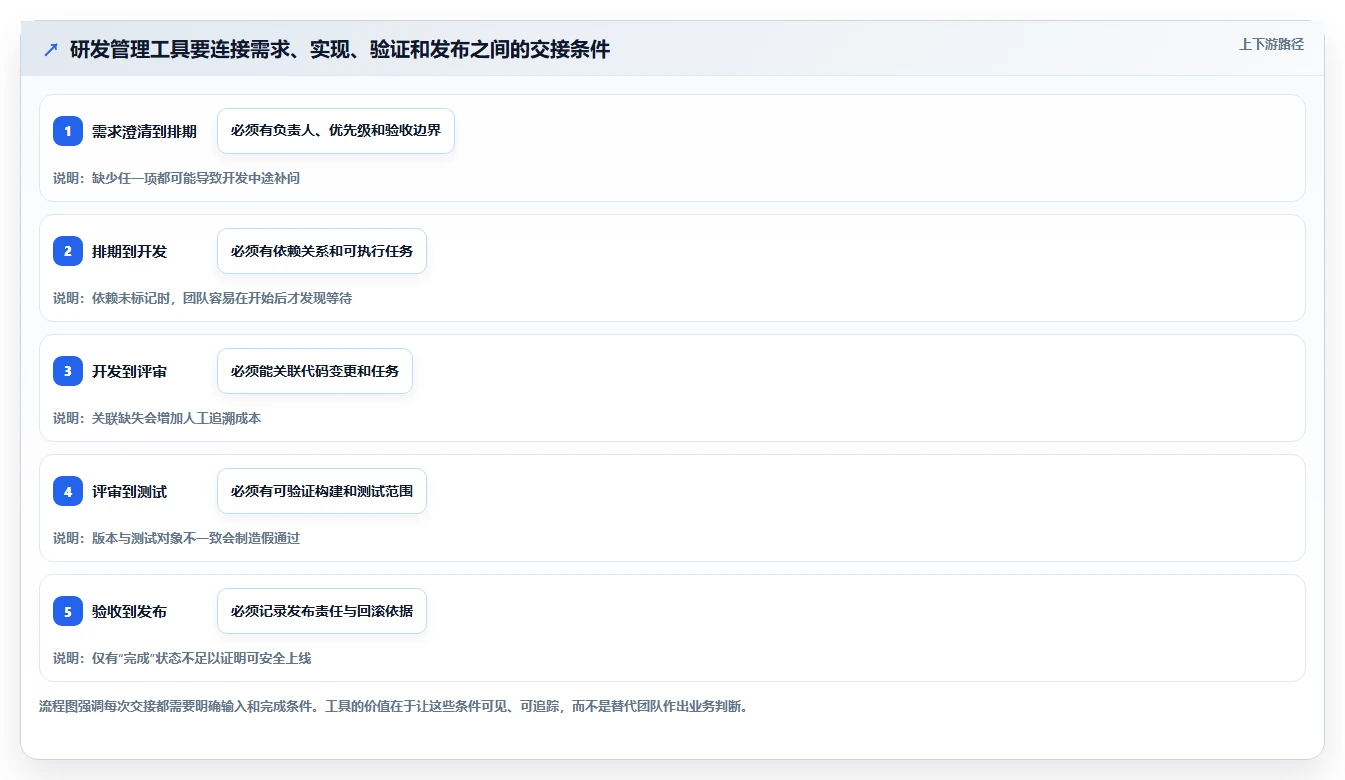The image size is (1345, 780).
Task: Click the note 缺少任一项都可能导致开发中途补问
Action: tap(176, 178)
